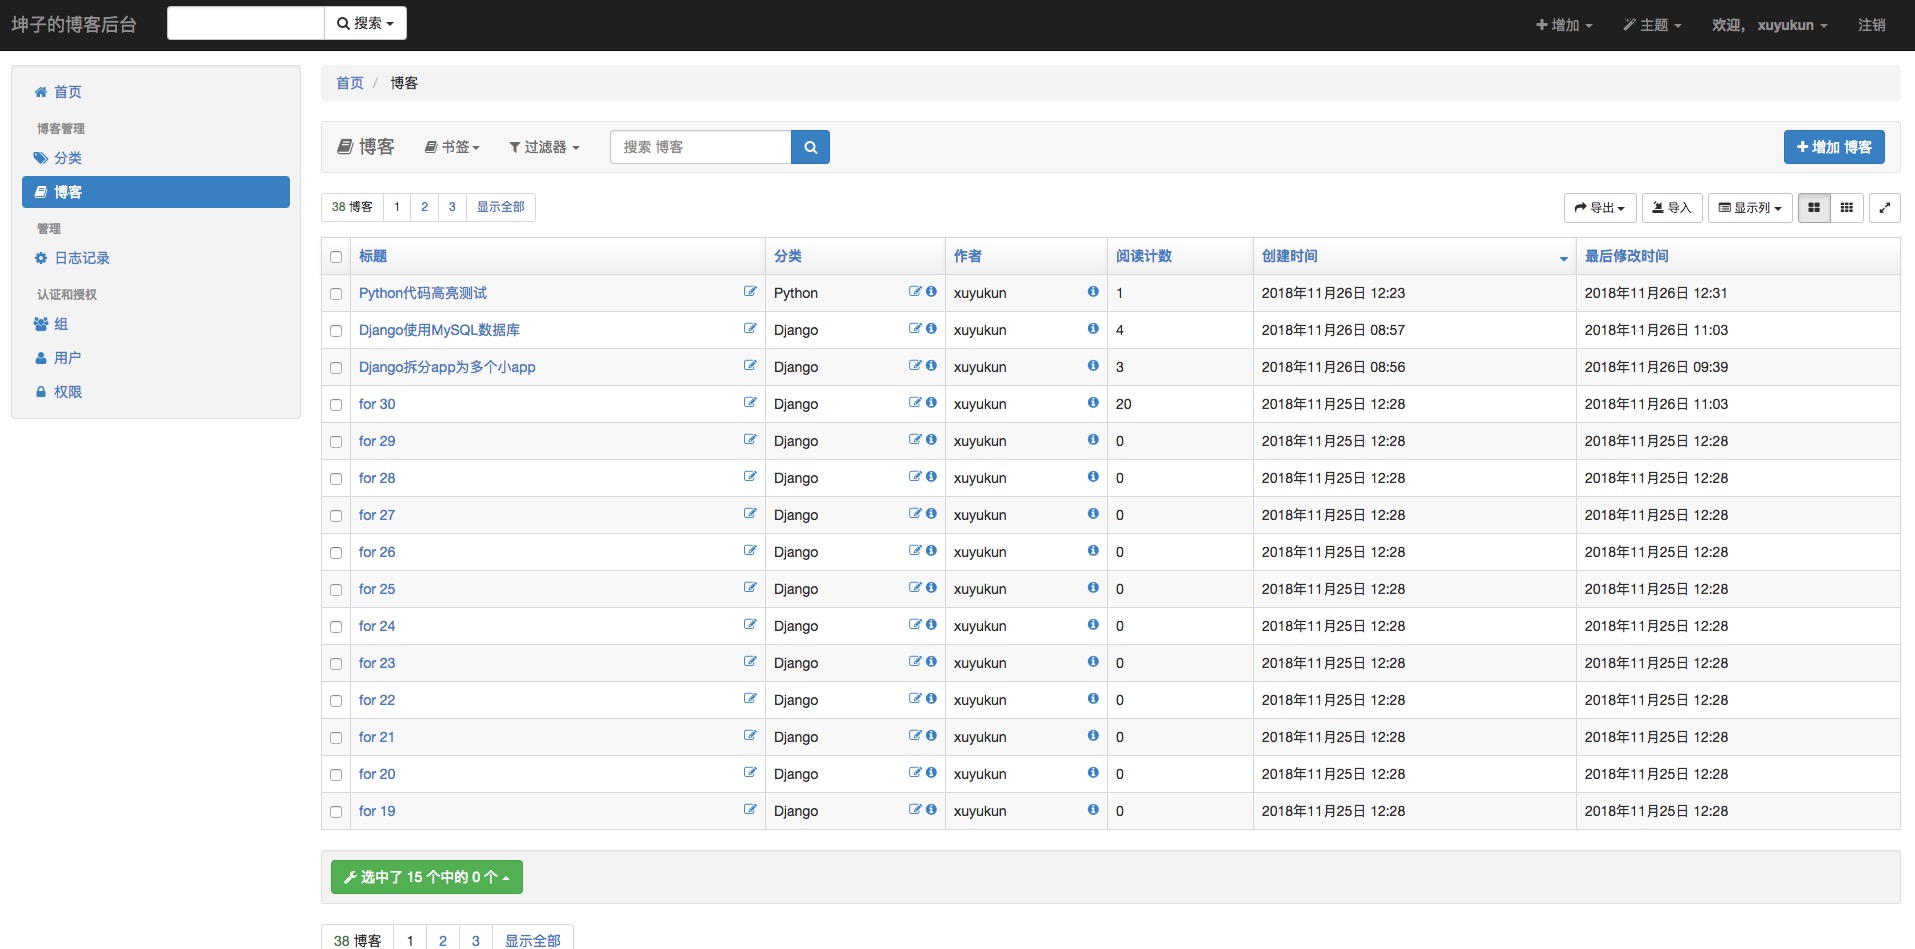
Task: Click 注销 to log out
Action: point(1872,25)
